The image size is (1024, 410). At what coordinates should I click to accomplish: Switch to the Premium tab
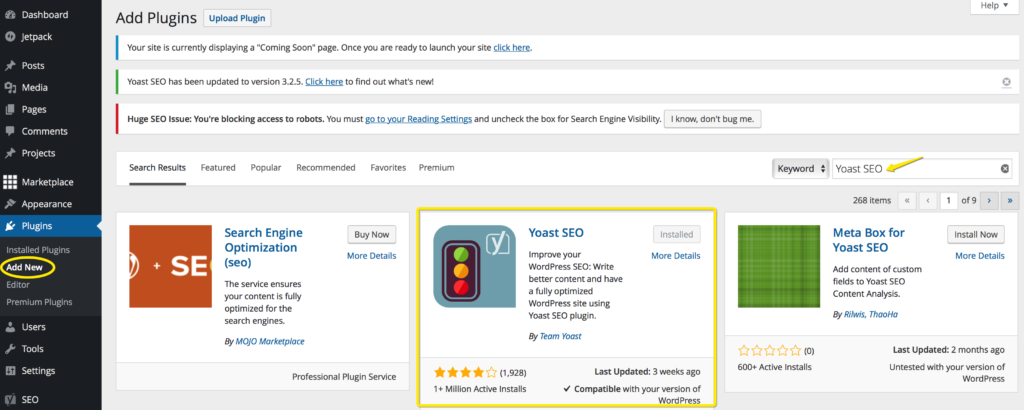pos(437,168)
